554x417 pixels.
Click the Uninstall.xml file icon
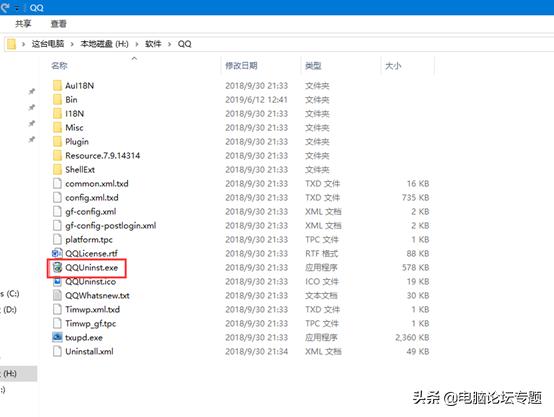pyautogui.click(x=57, y=351)
